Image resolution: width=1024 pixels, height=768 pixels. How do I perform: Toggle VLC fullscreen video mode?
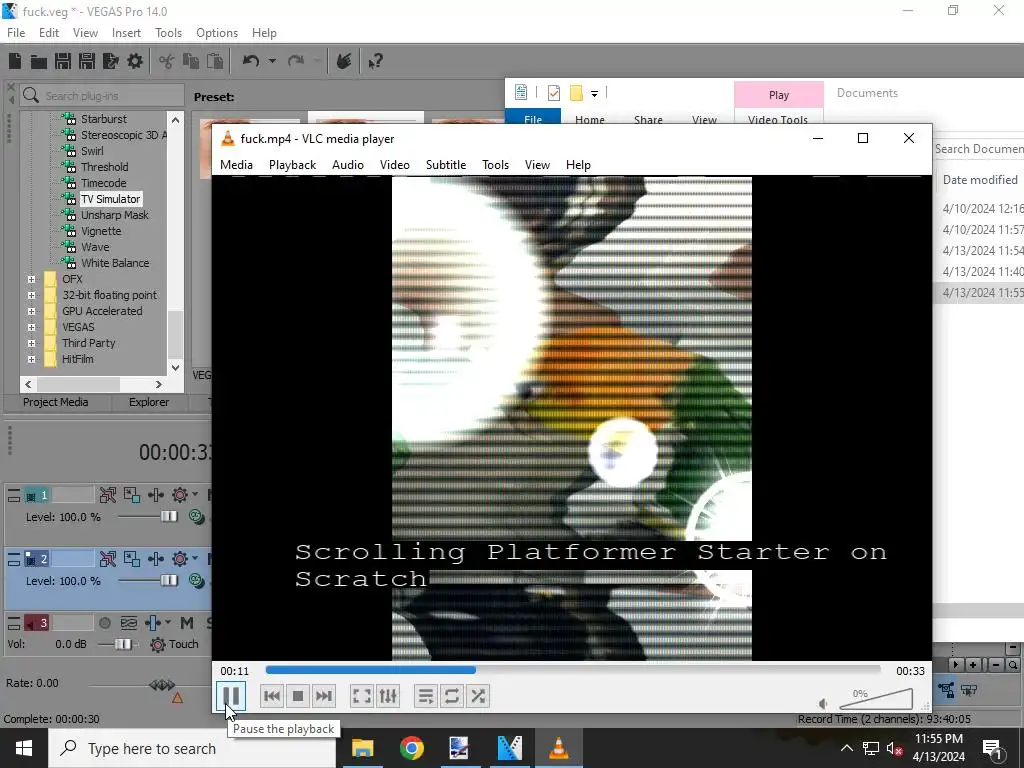point(362,696)
